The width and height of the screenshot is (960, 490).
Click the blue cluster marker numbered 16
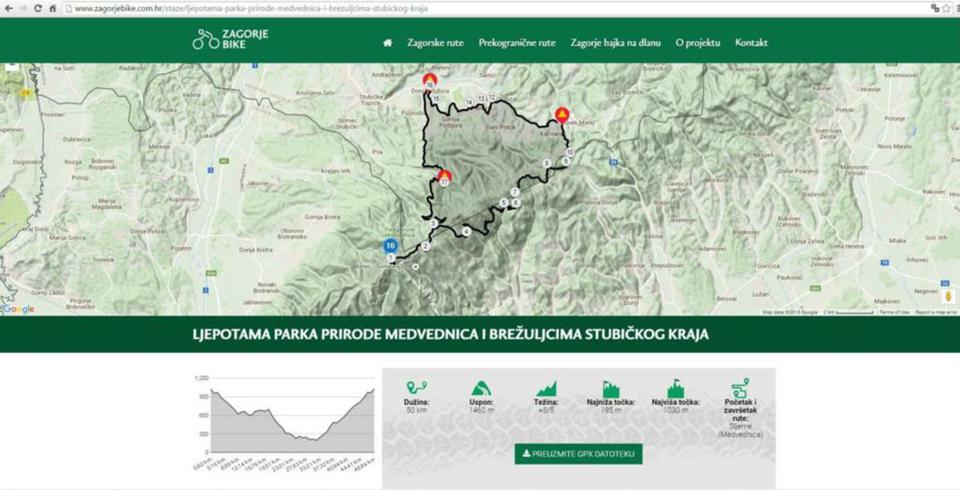point(390,245)
